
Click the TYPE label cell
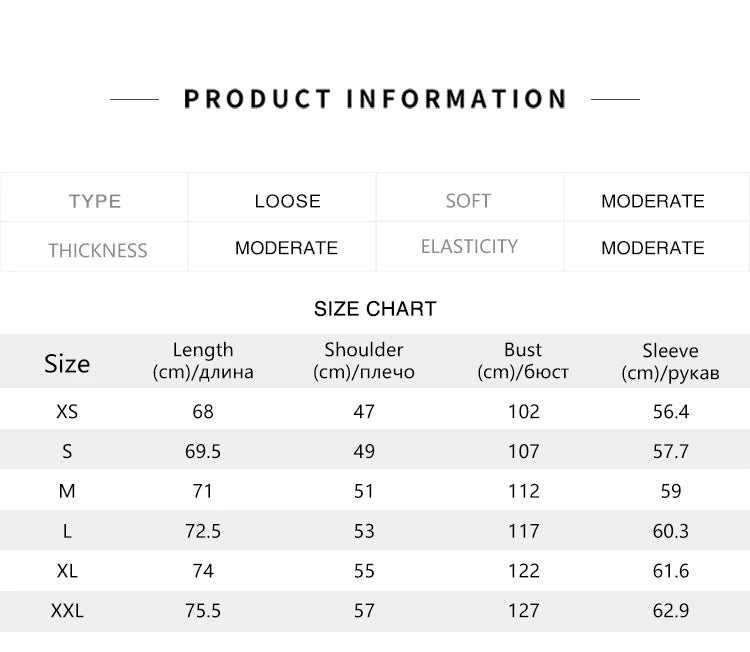95,201
